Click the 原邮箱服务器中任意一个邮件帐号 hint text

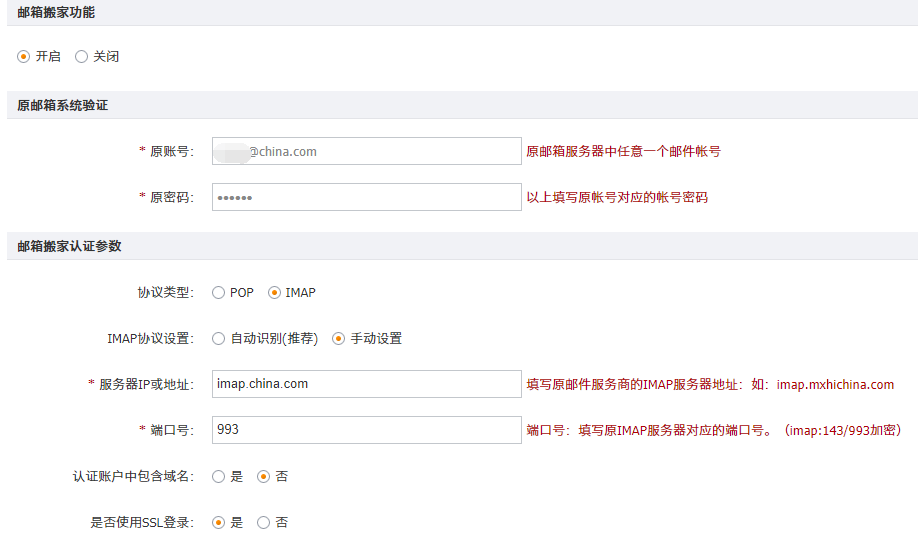[623, 152]
